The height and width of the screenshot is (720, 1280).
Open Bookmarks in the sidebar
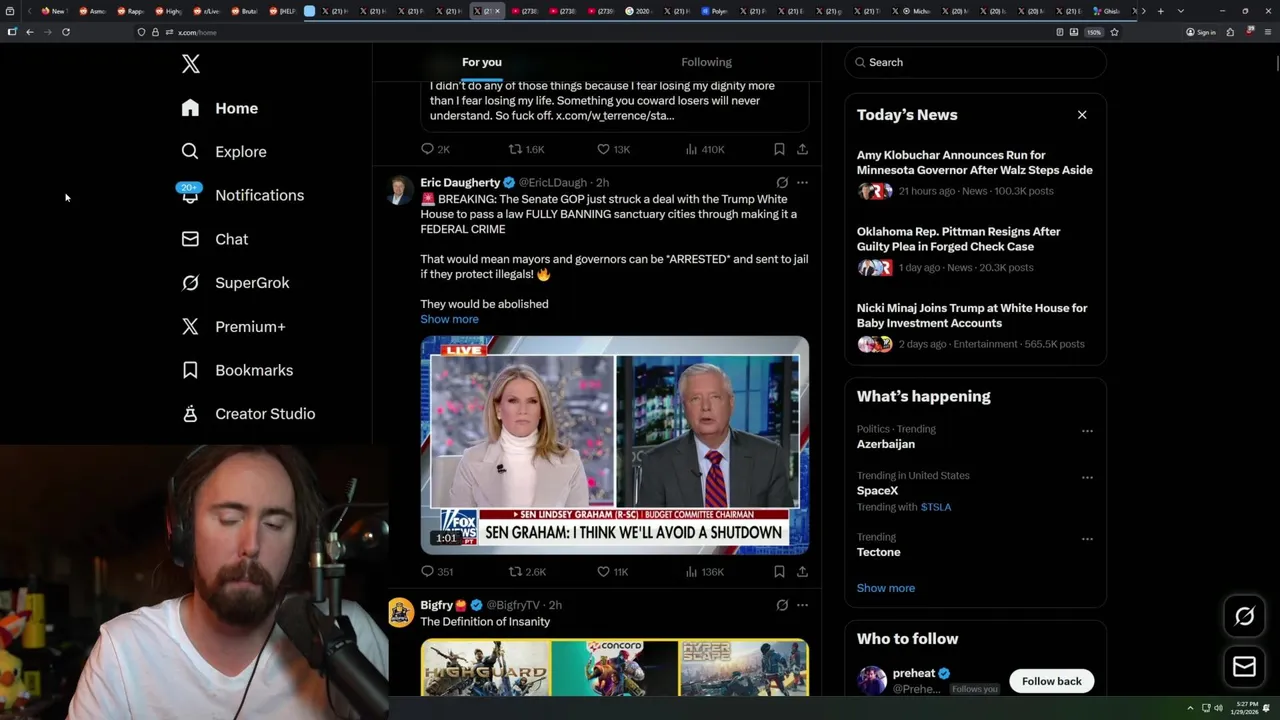[x=237, y=370]
